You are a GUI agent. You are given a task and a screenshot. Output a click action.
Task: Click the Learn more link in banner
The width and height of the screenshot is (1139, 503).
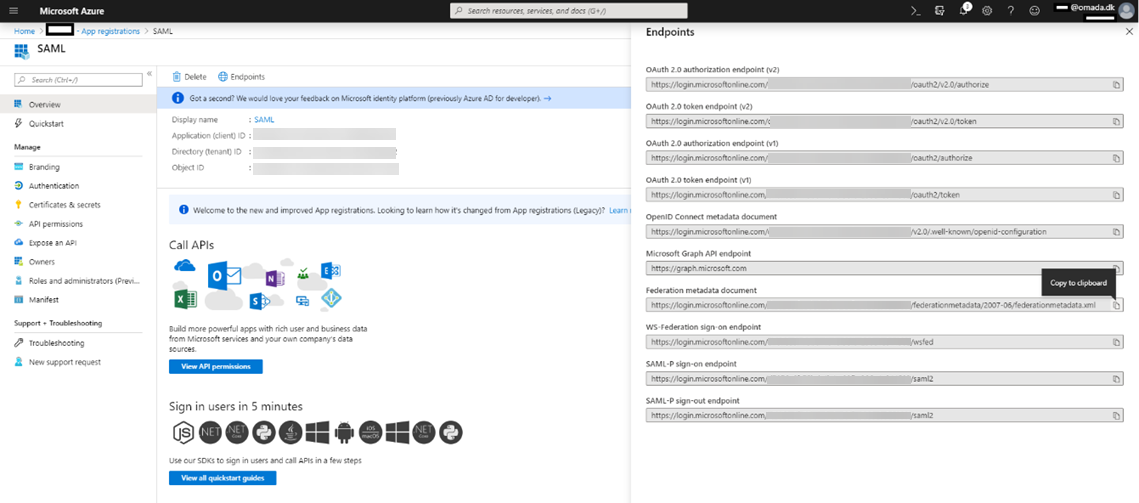click(x=620, y=210)
